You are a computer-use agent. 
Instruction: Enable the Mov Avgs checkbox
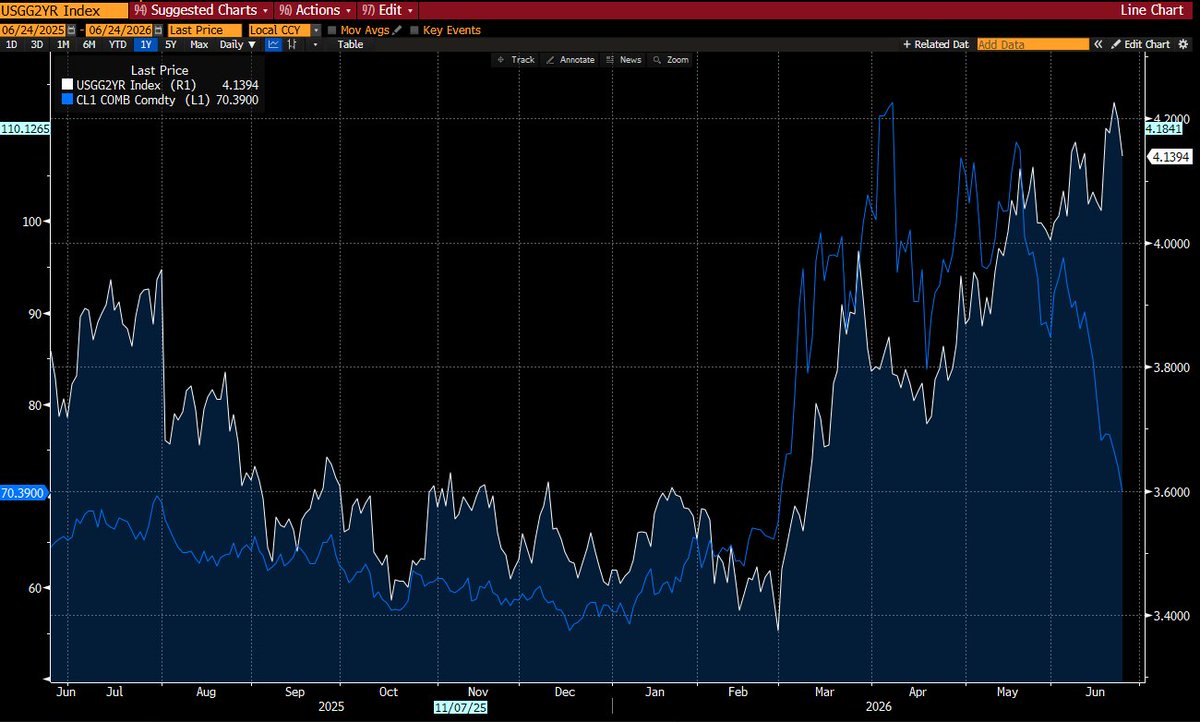[x=332, y=30]
